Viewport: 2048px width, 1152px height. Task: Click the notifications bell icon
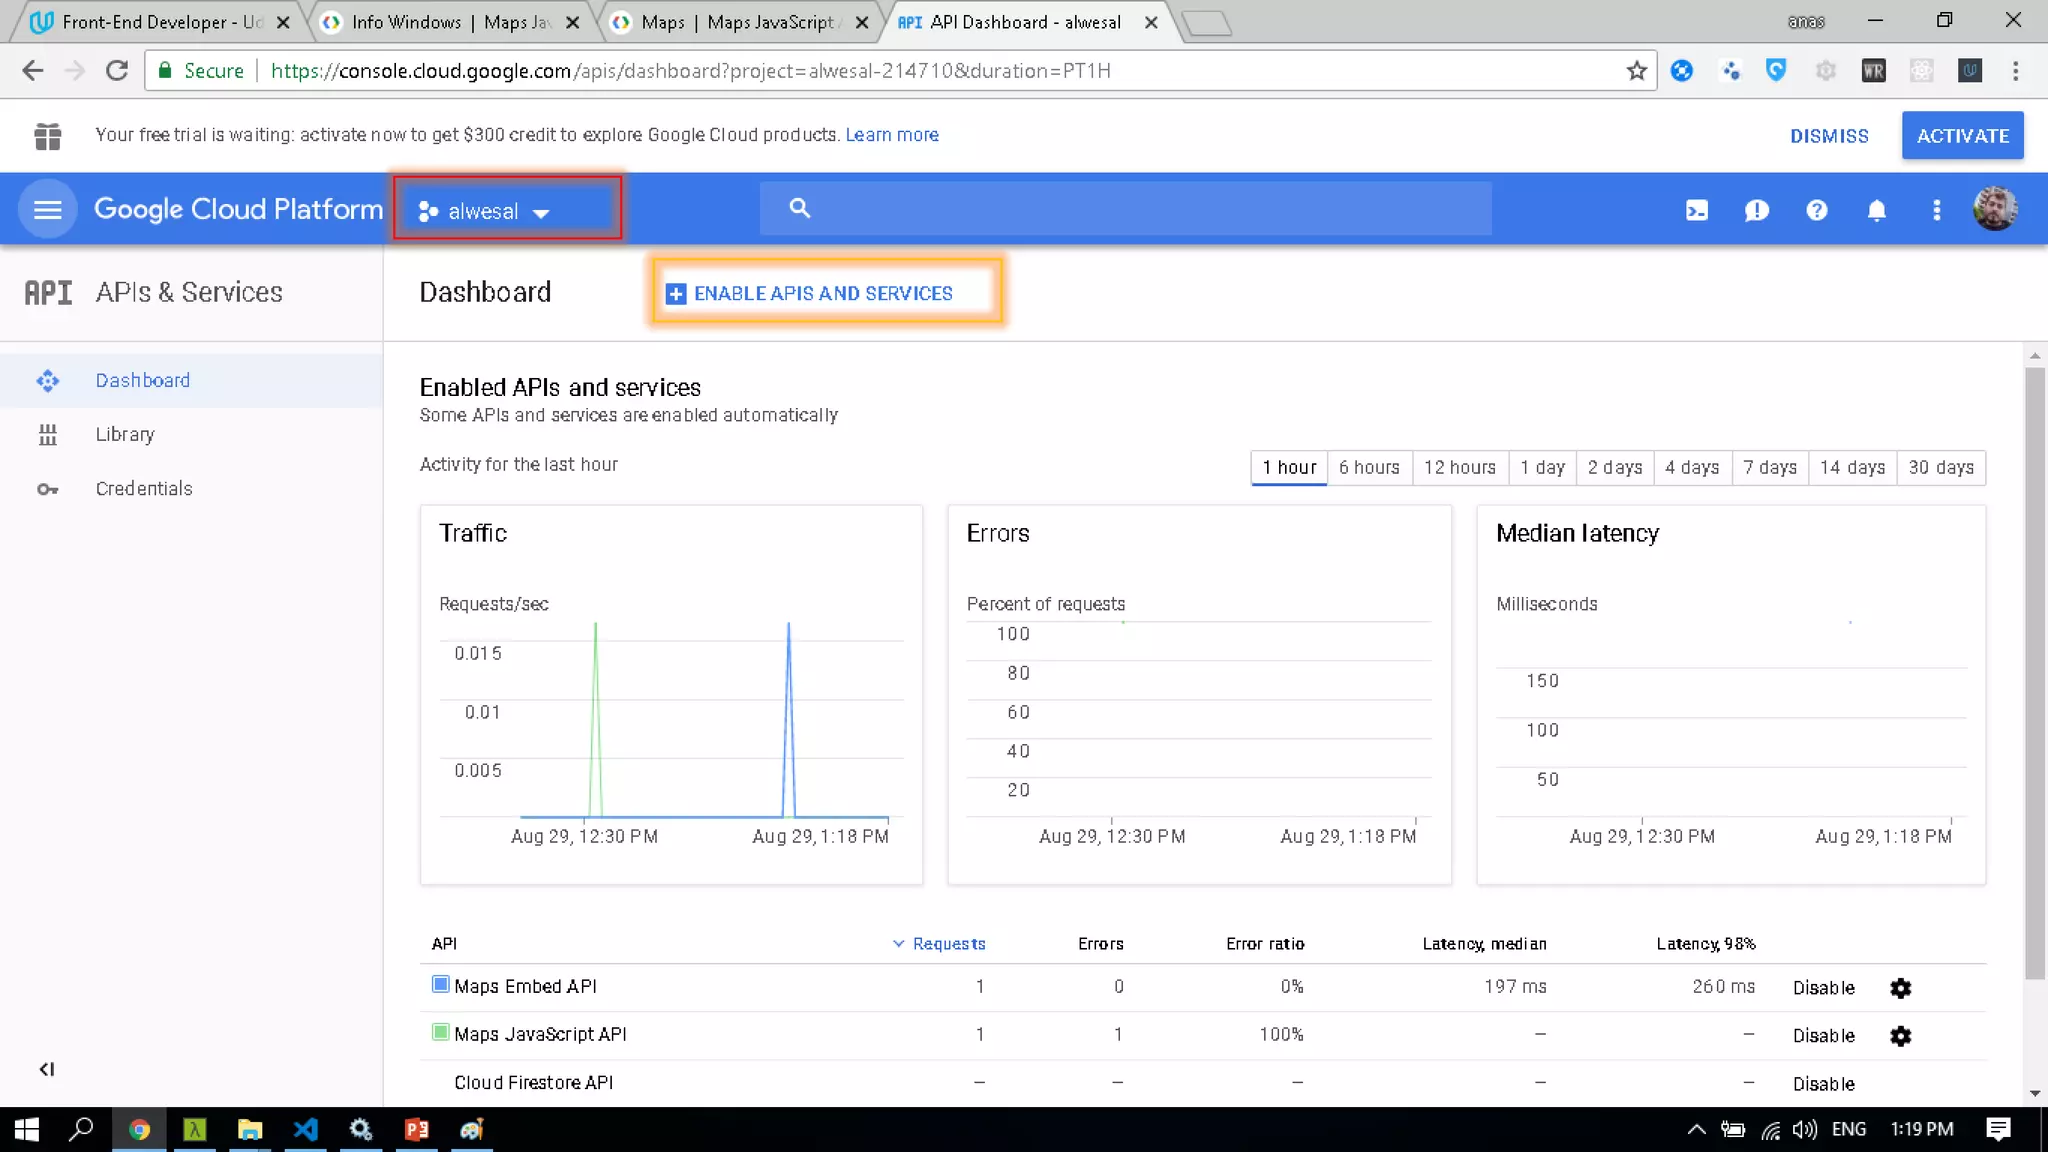coord(1876,210)
